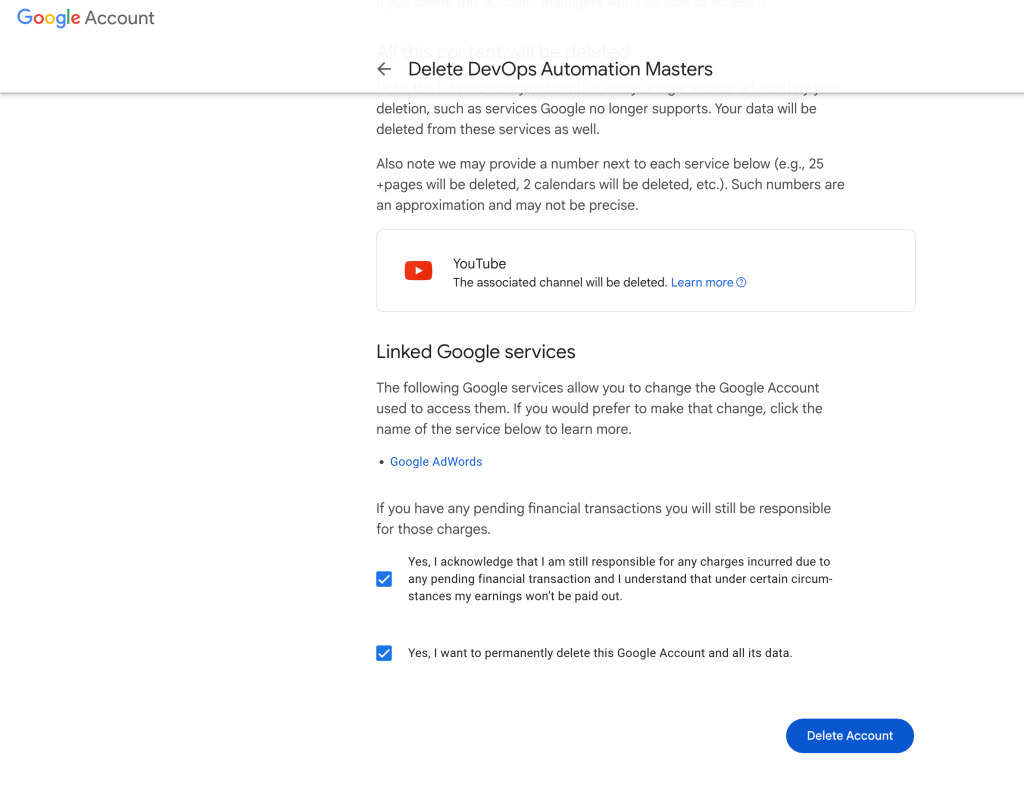Image resolution: width=1024 pixels, height=785 pixels.
Task: Click 'The following Google services allow' paragraph
Action: pyautogui.click(x=599, y=408)
